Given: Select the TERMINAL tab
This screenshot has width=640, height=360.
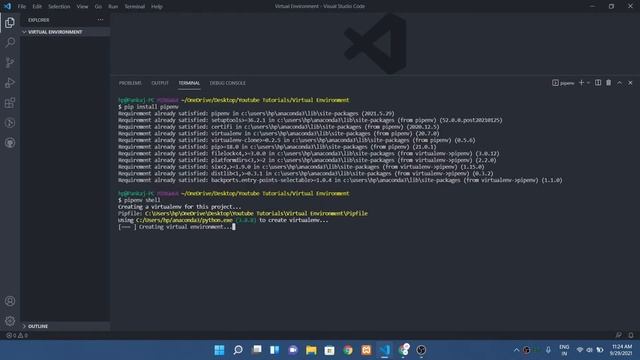Looking at the screenshot, I should click(x=189, y=83).
